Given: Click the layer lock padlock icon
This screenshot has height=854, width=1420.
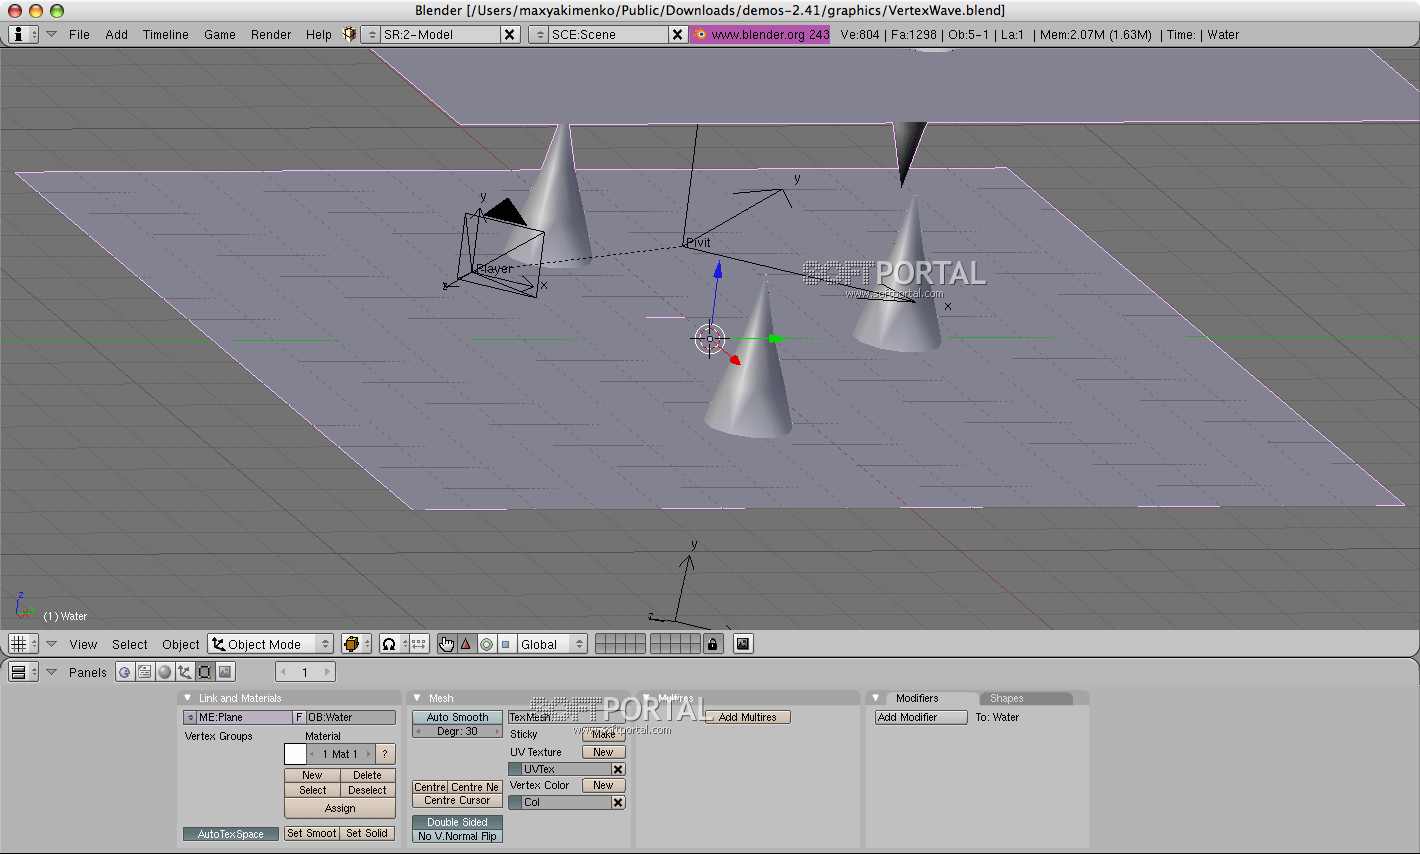Looking at the screenshot, I should 712,644.
